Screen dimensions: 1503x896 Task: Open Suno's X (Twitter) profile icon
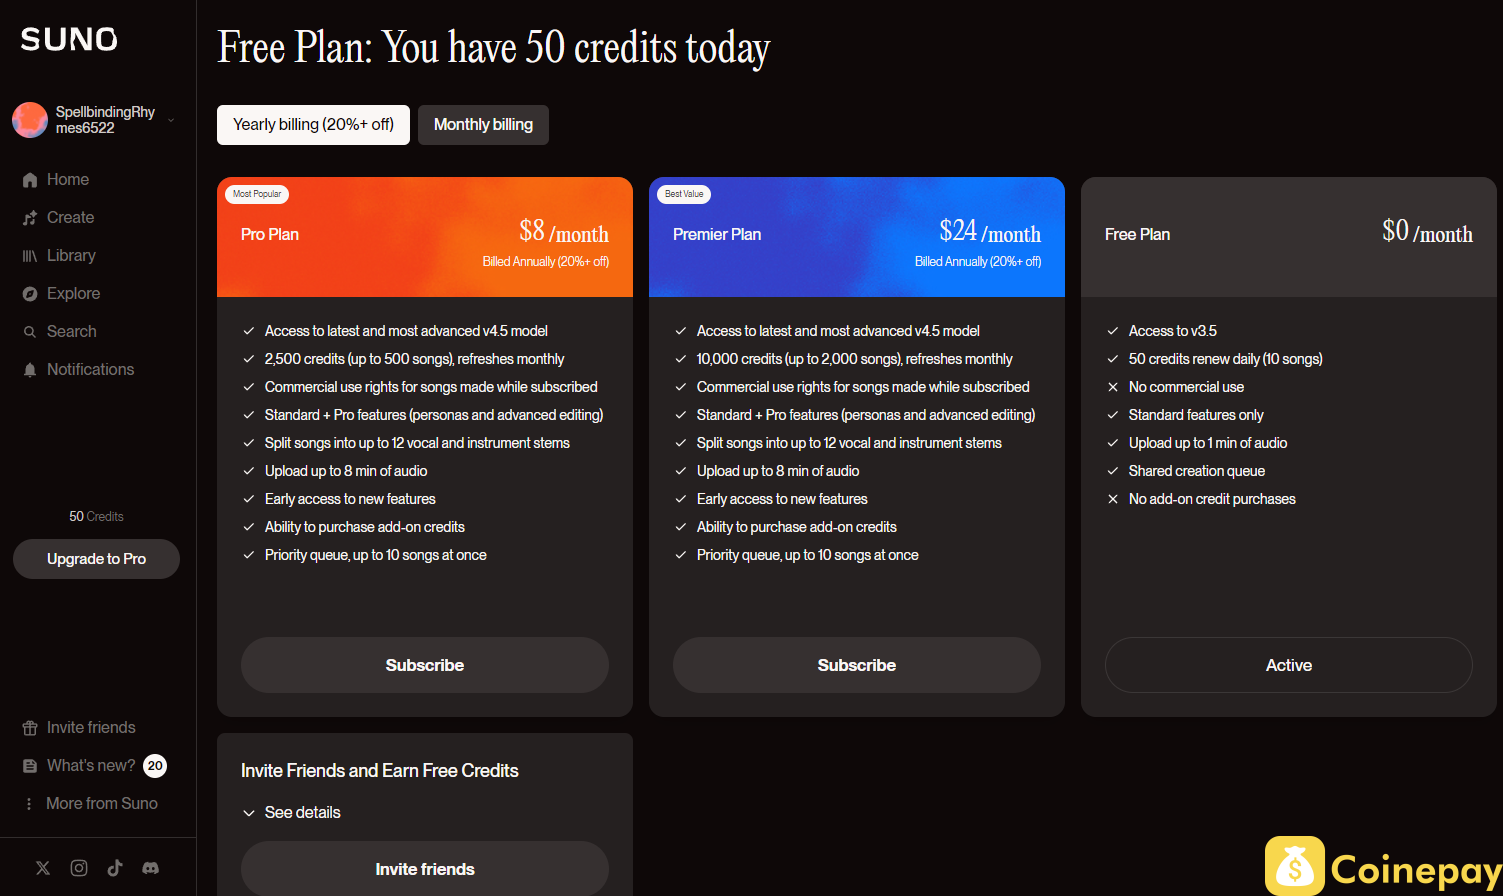click(43, 868)
